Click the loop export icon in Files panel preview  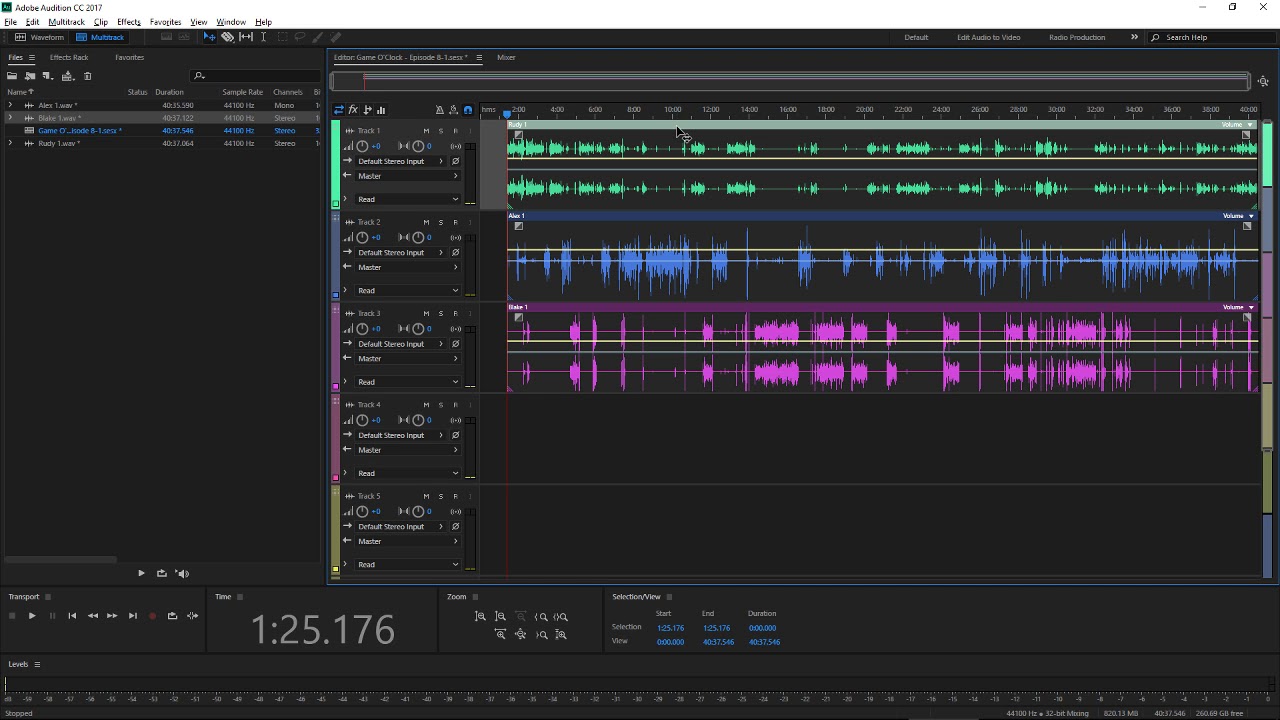click(161, 573)
